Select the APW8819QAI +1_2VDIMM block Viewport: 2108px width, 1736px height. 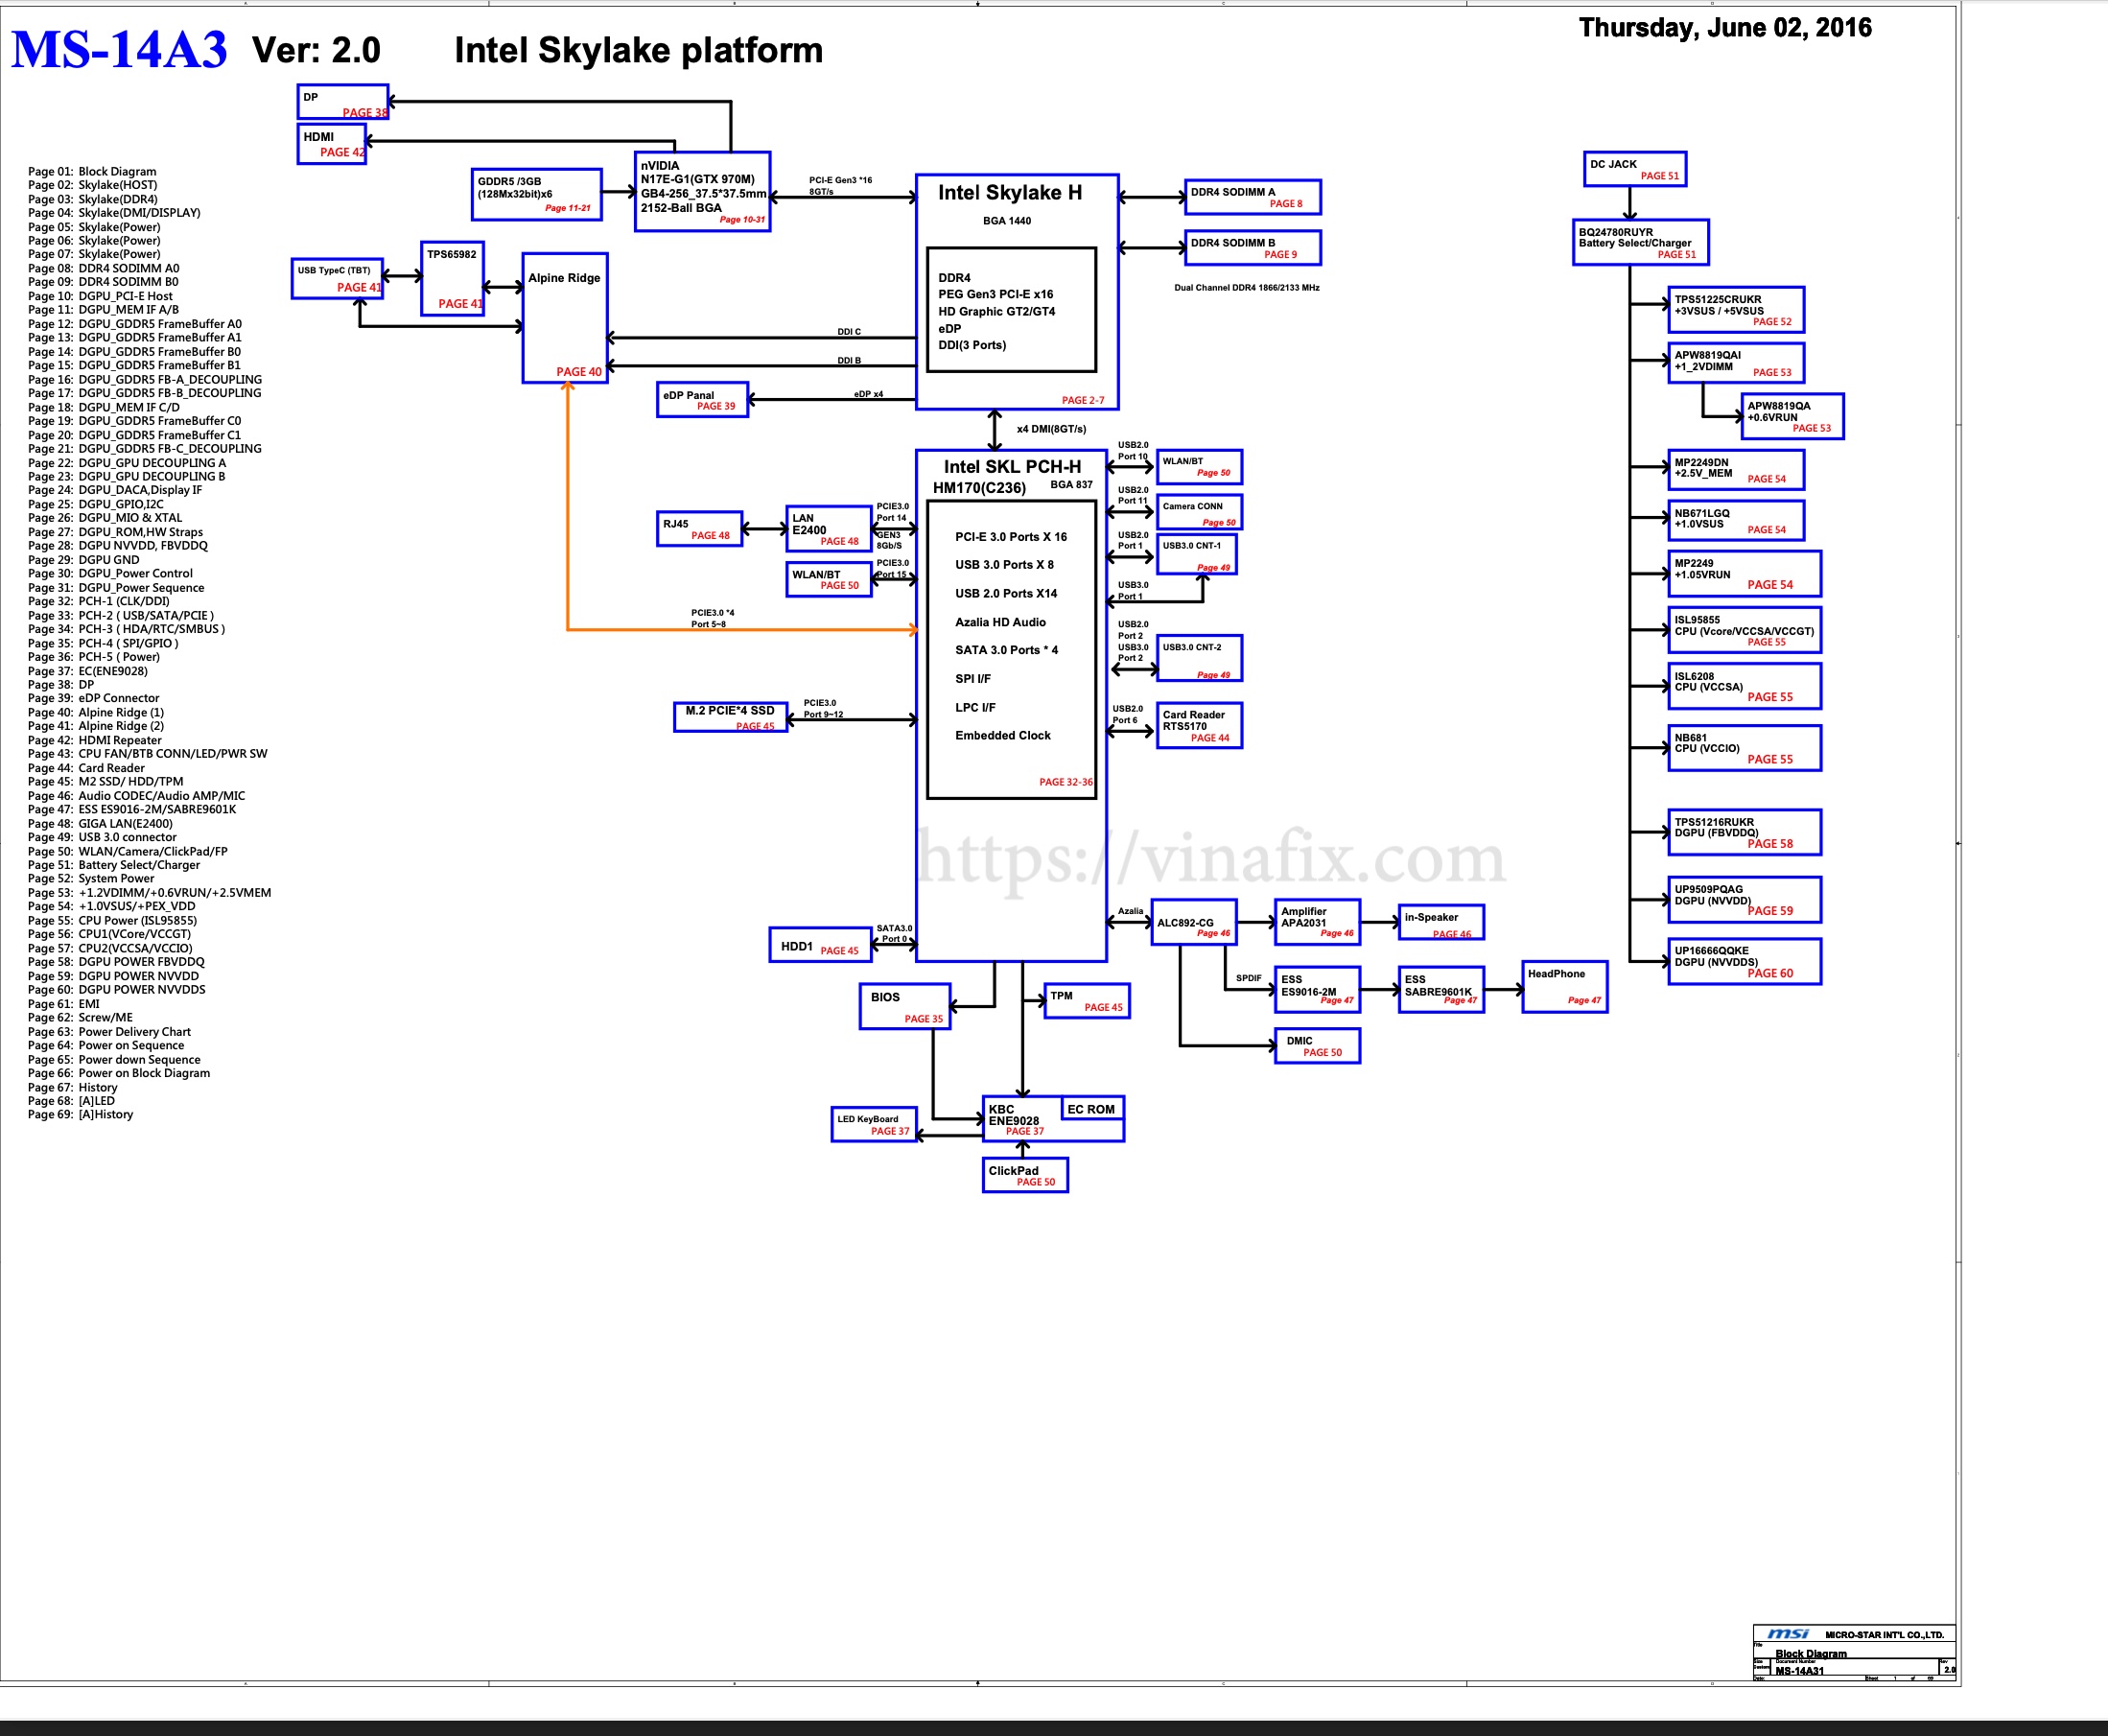(1737, 363)
